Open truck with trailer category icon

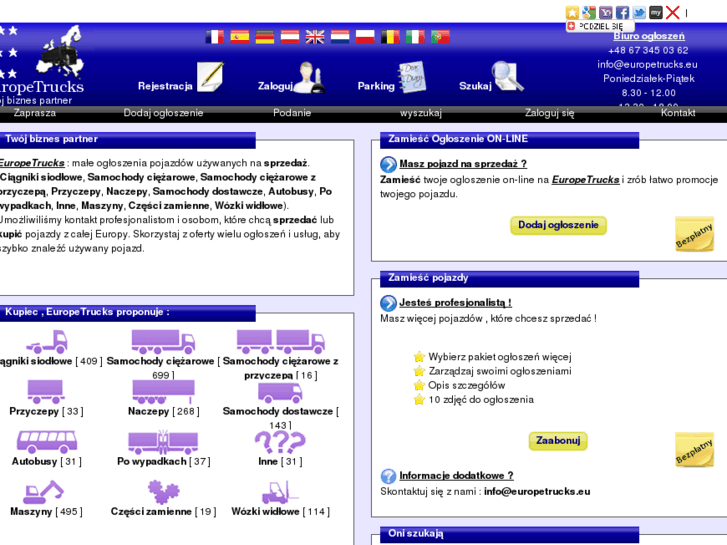pos(281,342)
